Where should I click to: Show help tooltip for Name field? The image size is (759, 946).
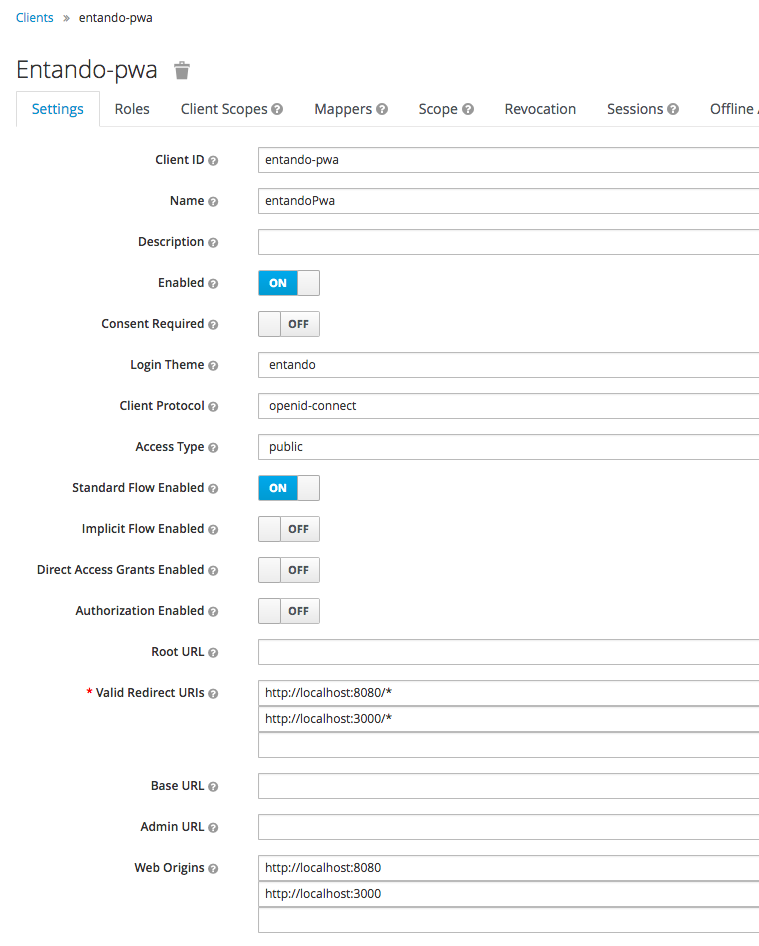pyautogui.click(x=213, y=202)
